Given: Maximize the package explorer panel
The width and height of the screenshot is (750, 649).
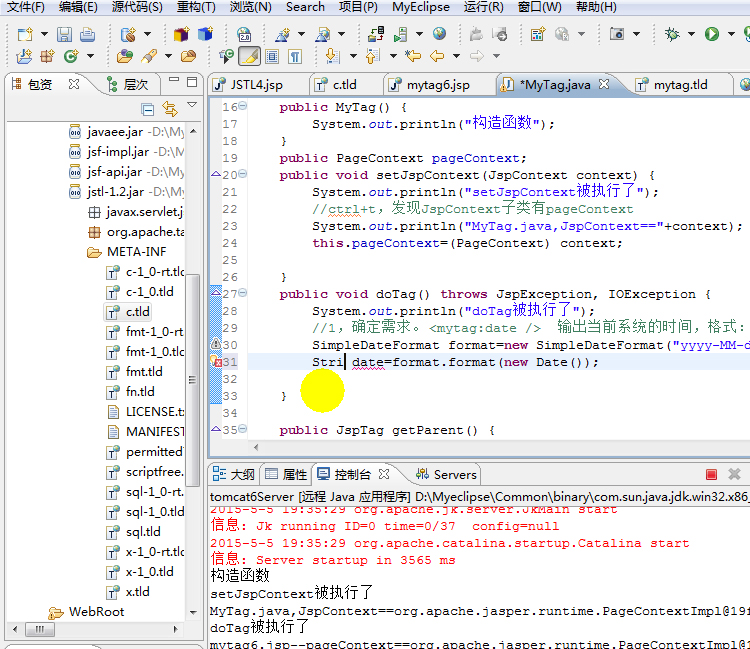Looking at the screenshot, I should click(192, 82).
